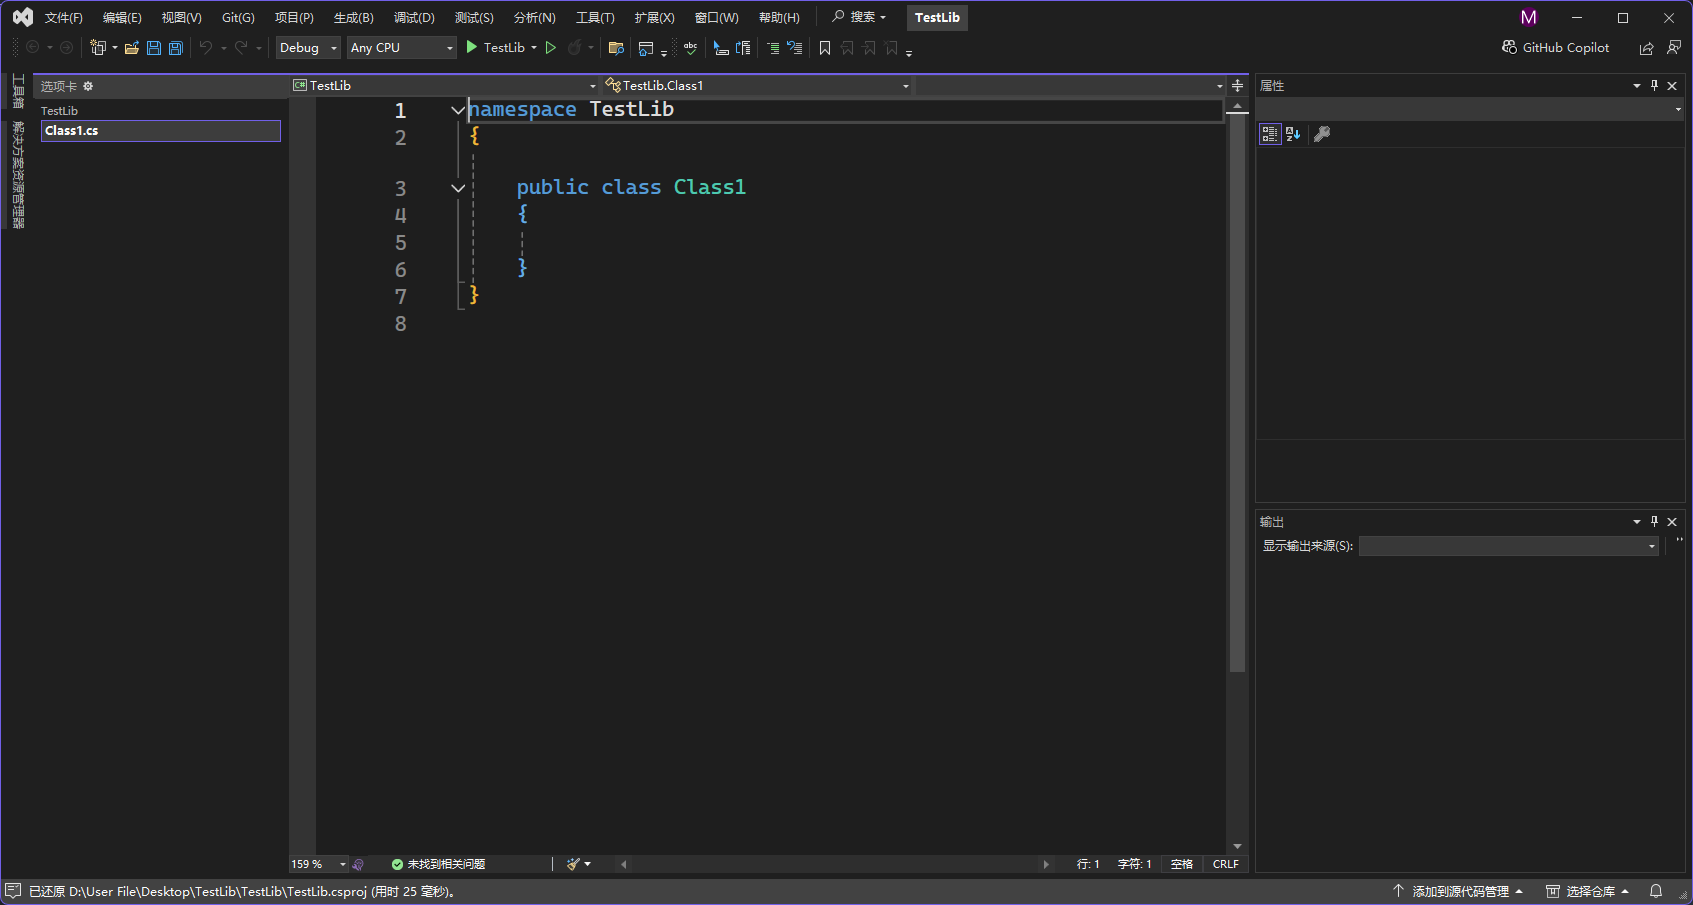Click the Save All toolbar icon
Viewport: 1693px width, 905px height.
pyautogui.click(x=176, y=48)
